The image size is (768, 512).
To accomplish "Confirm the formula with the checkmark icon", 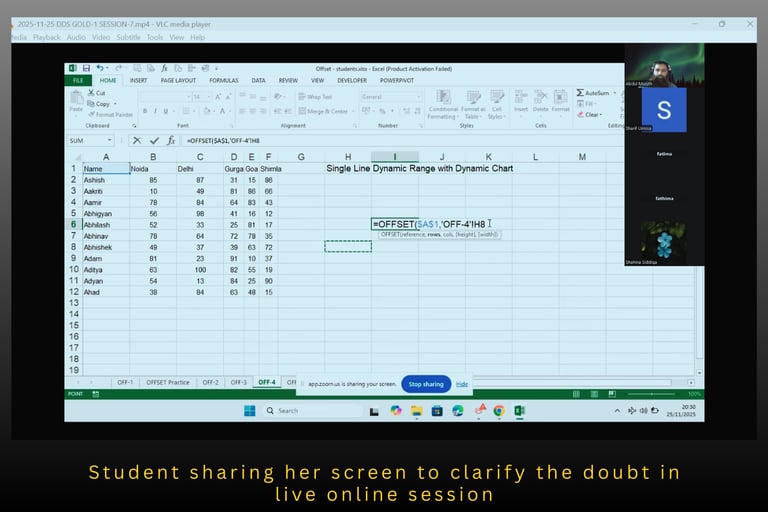I will [x=154, y=141].
